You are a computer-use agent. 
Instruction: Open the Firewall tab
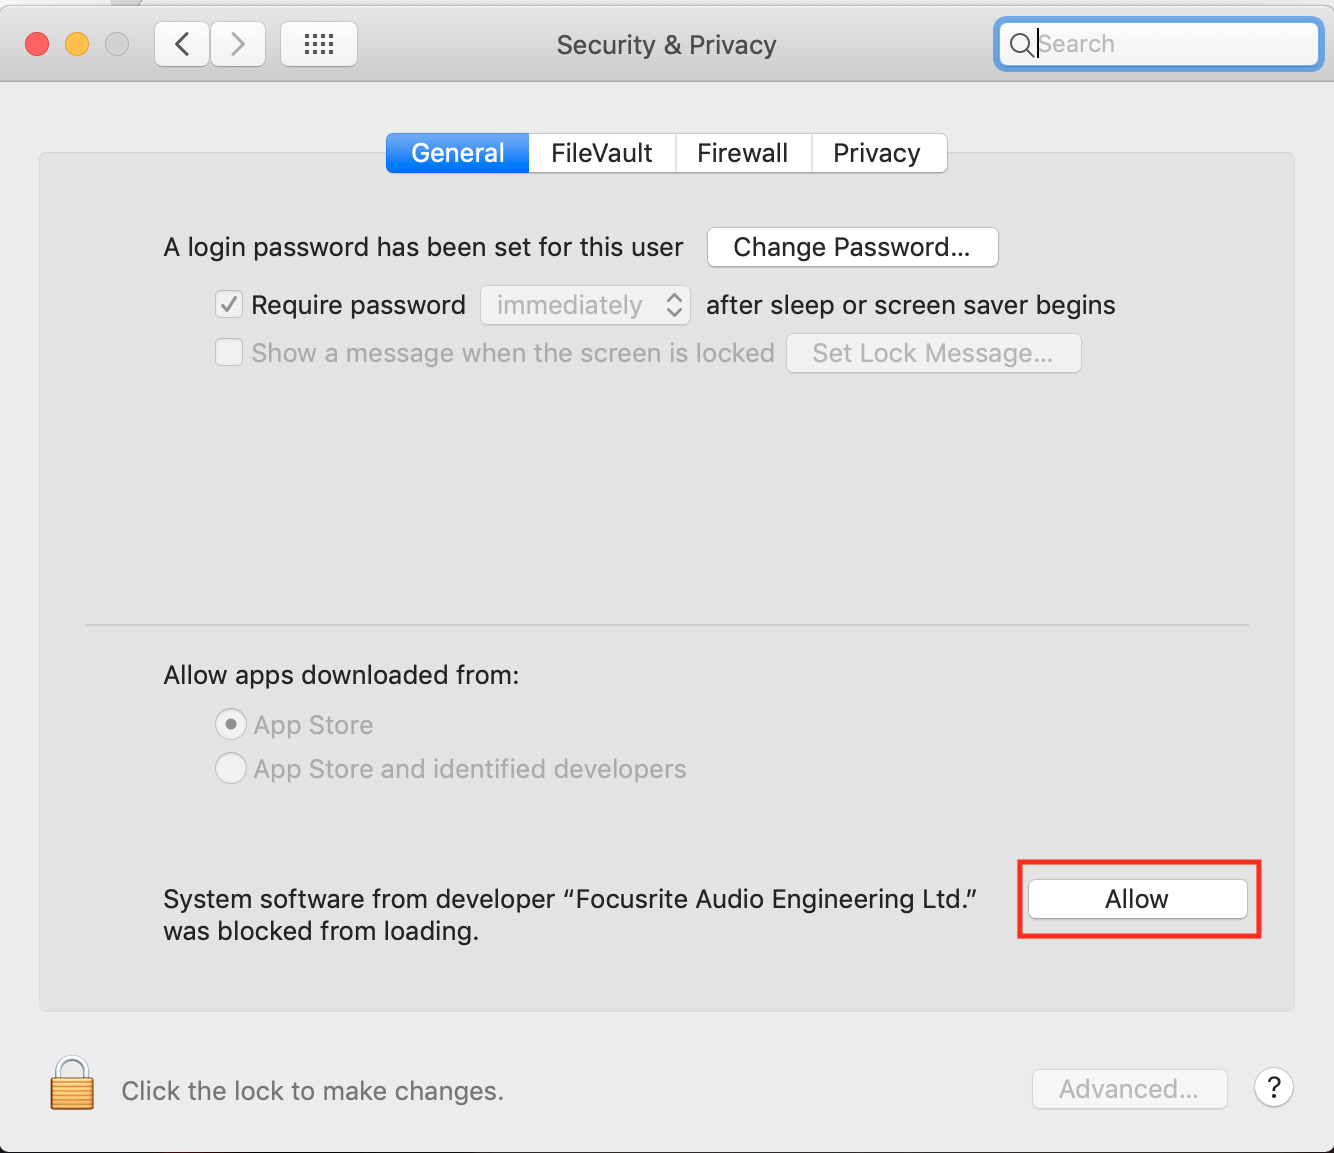[x=743, y=153]
